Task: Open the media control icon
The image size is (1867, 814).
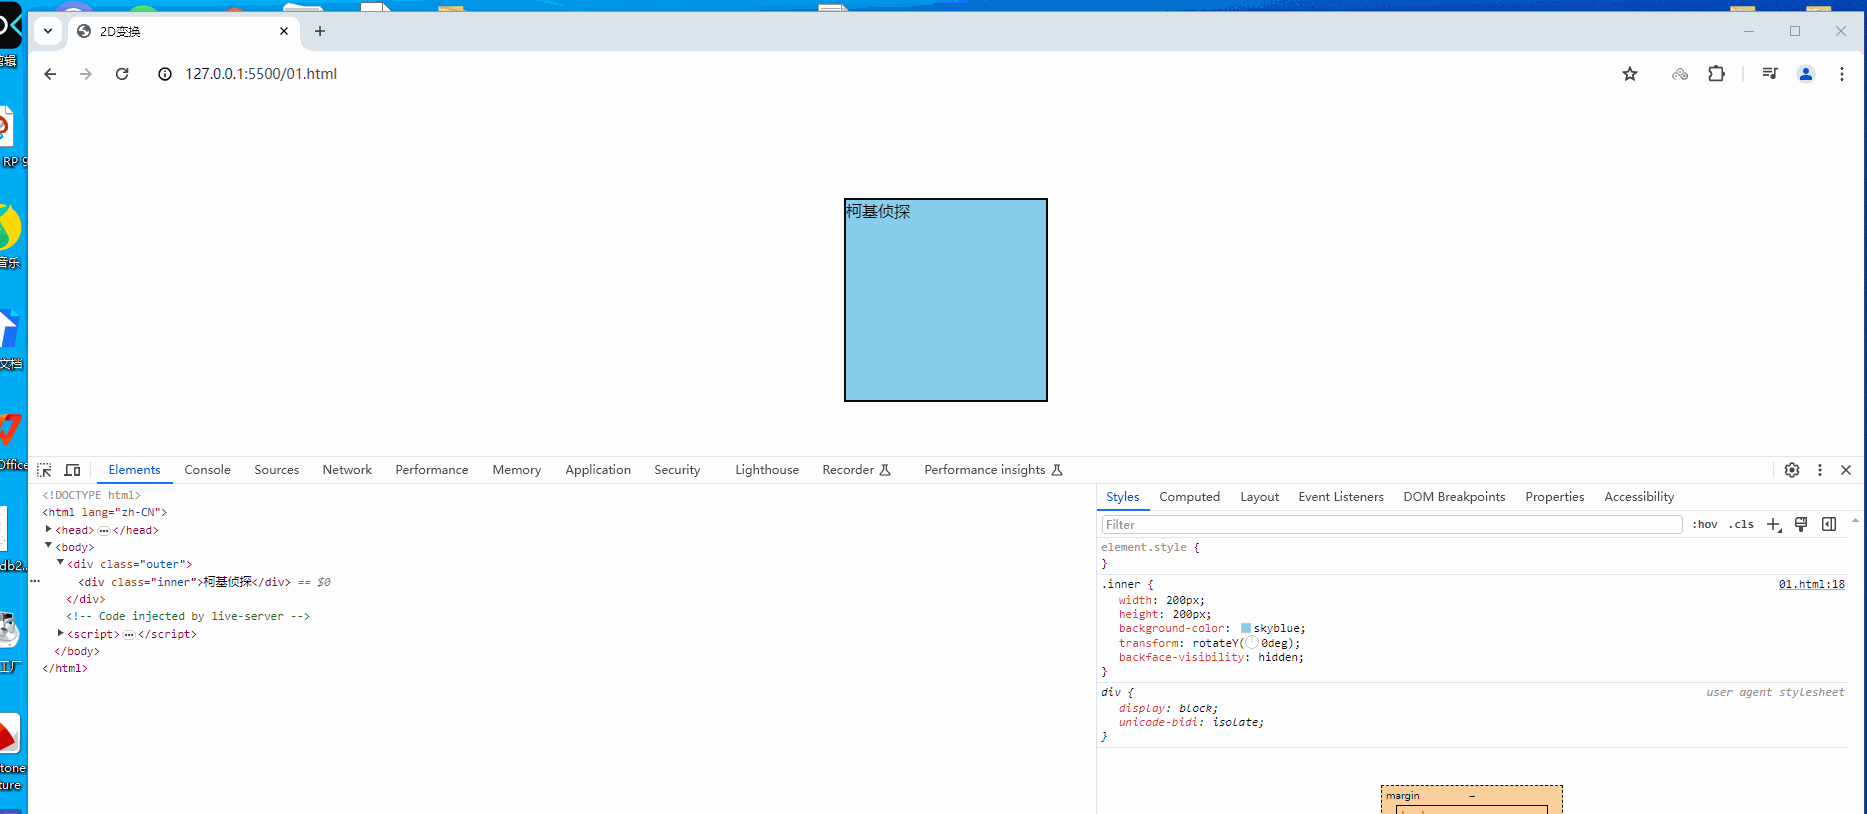Action: 1770,74
